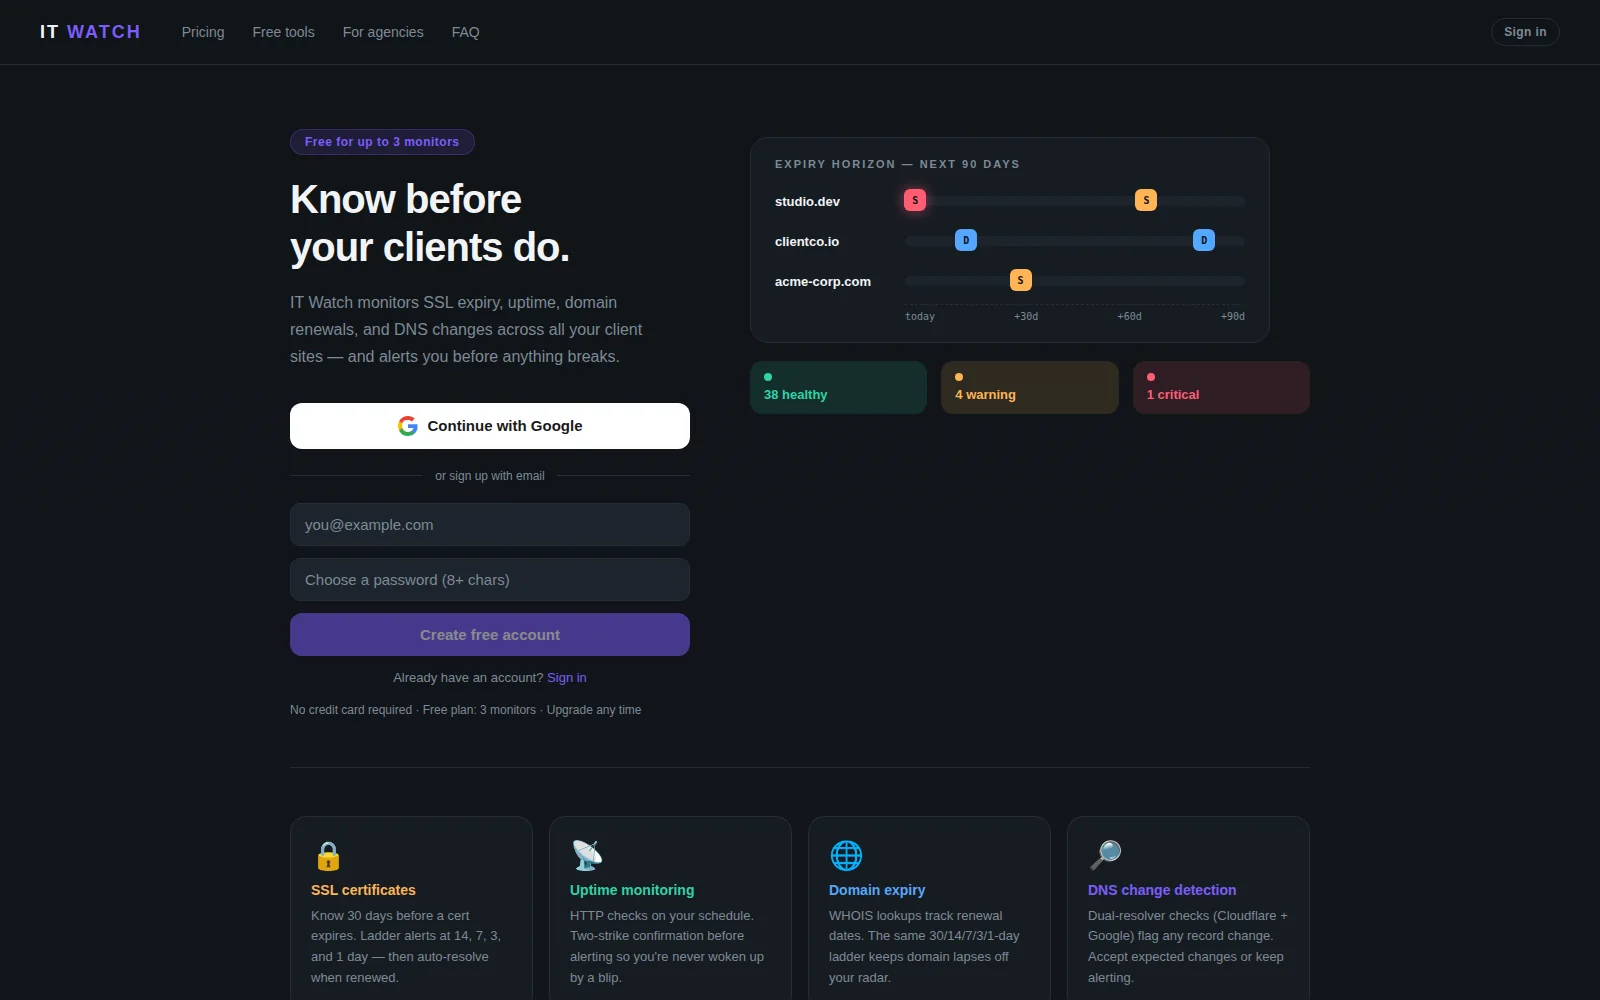This screenshot has height=1000, width=1600.
Task: Select the orange S marker on acme-corp.com
Action: click(x=1020, y=280)
